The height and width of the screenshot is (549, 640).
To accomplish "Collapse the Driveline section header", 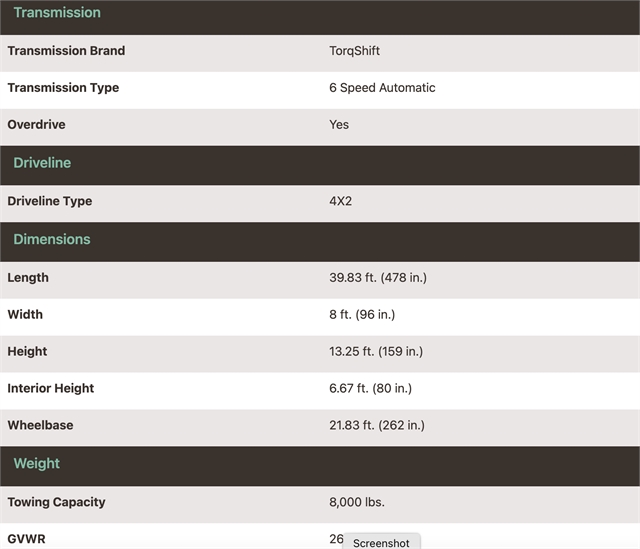I will point(42,163).
